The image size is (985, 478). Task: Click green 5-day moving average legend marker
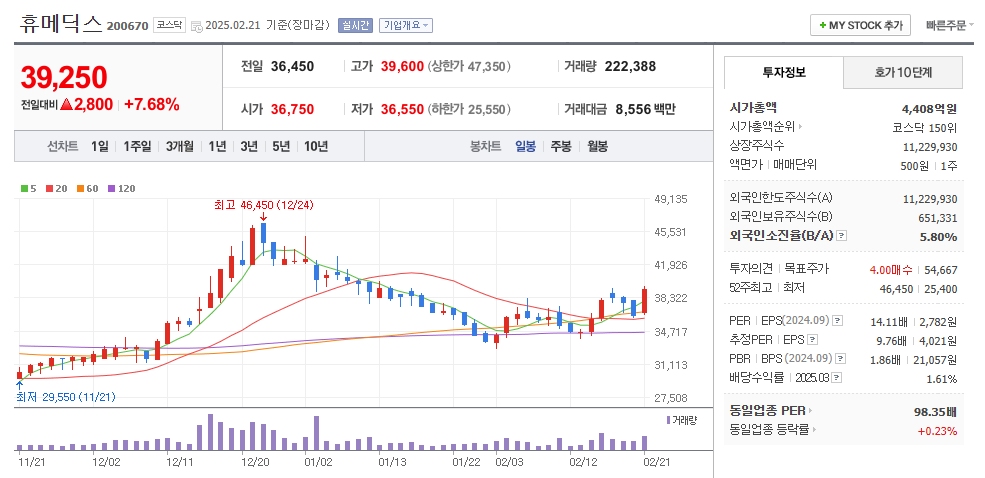(24, 188)
